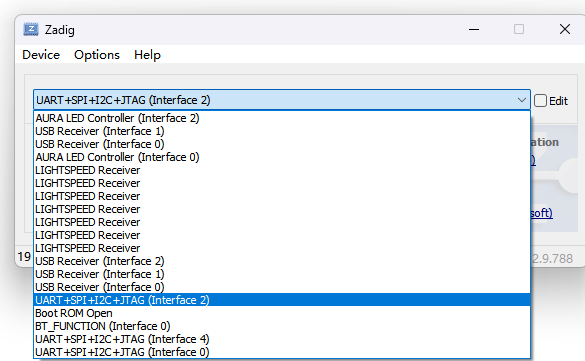Collapse the device dropdown arrow
The image size is (585, 361).
coord(522,100)
